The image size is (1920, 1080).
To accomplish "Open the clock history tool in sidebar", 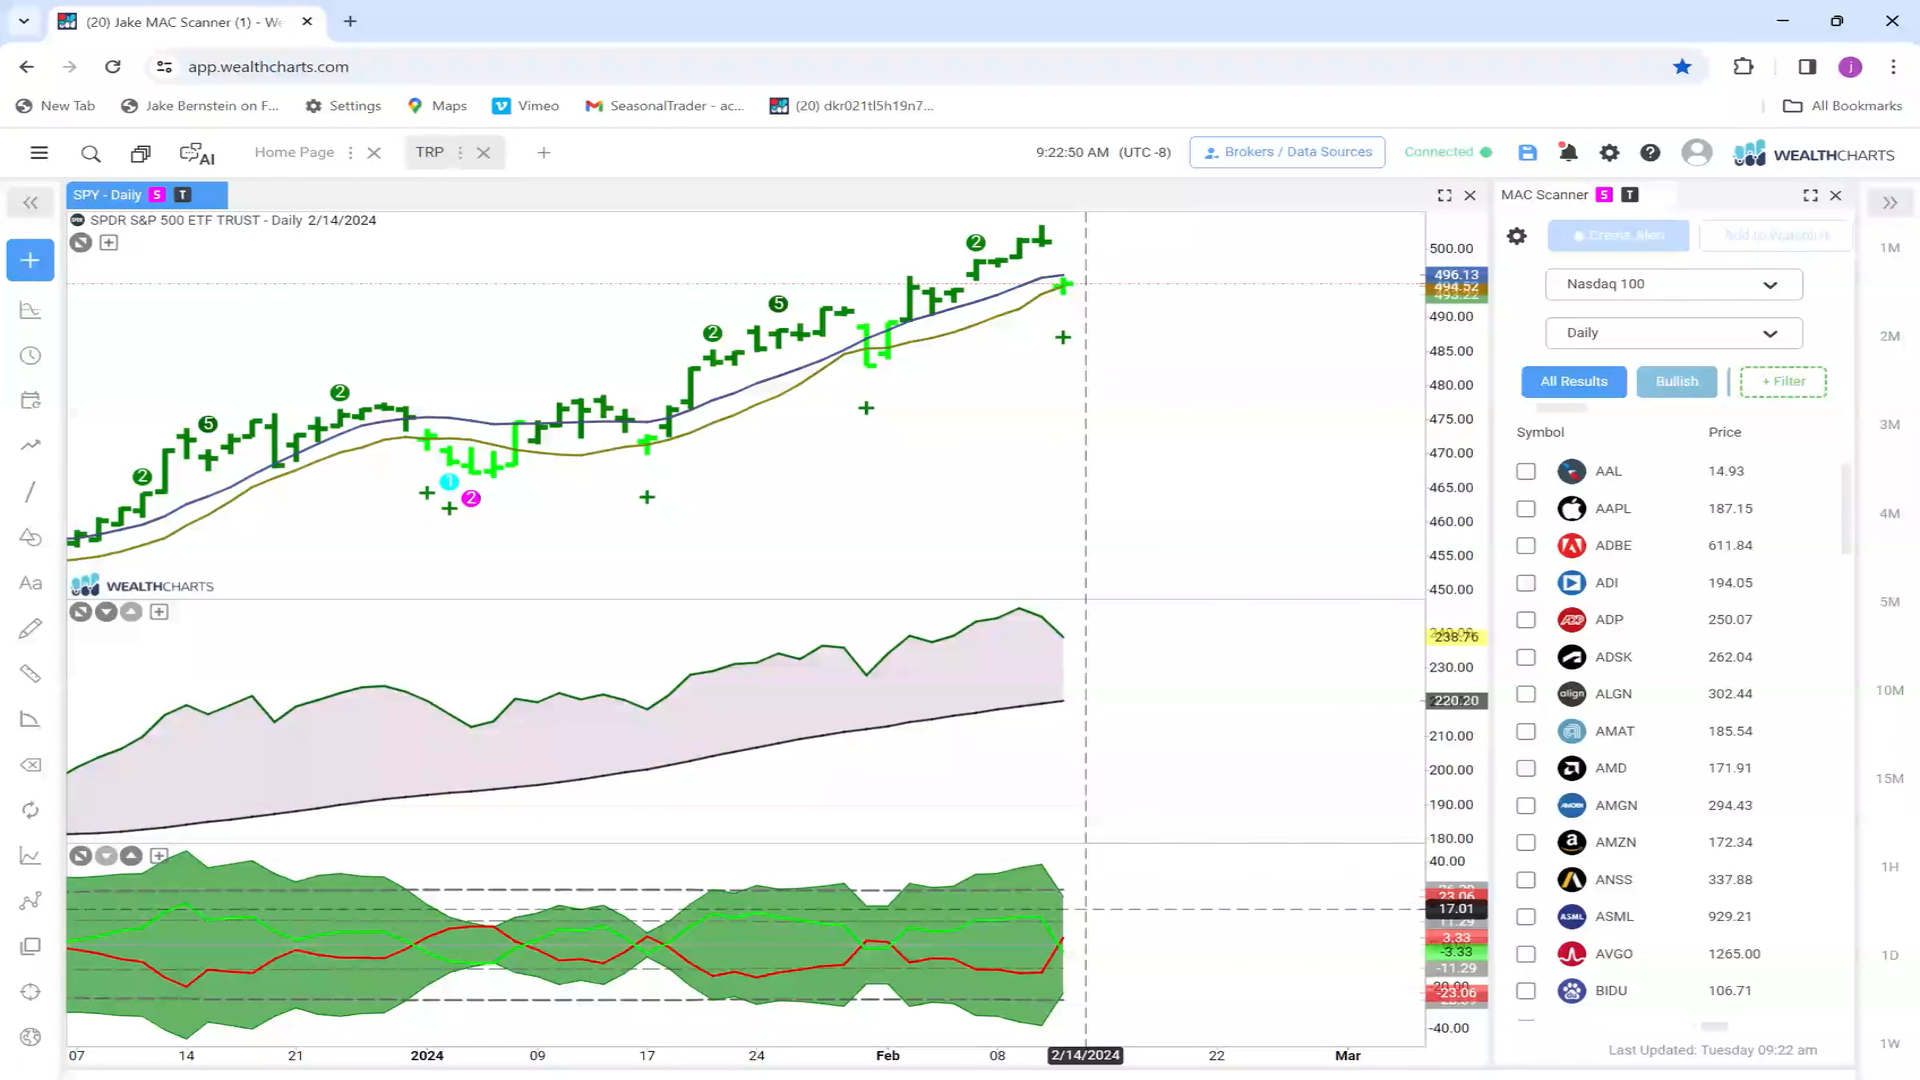I will pos(30,356).
